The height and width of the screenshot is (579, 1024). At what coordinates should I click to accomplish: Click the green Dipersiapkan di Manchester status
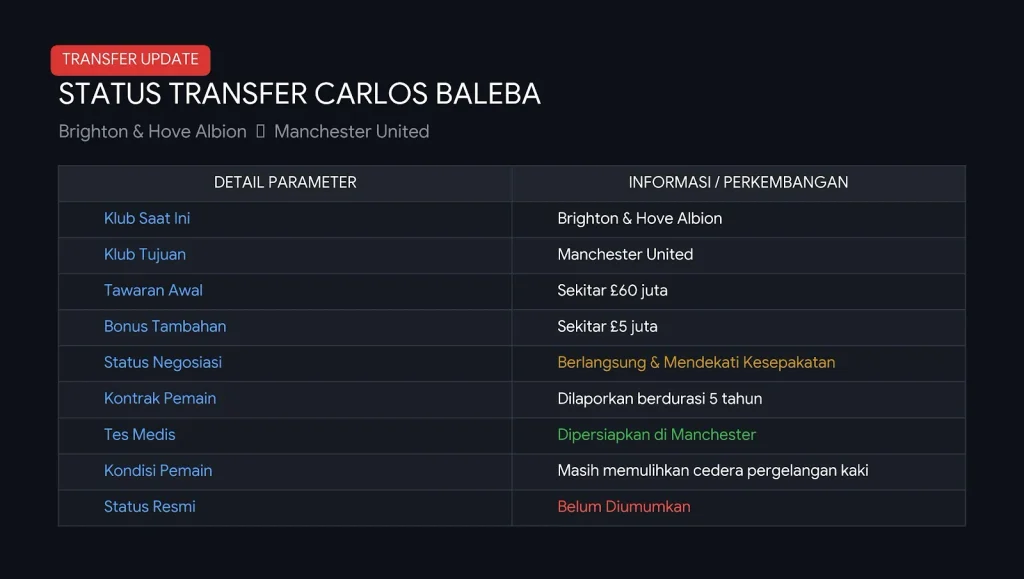[x=656, y=435]
